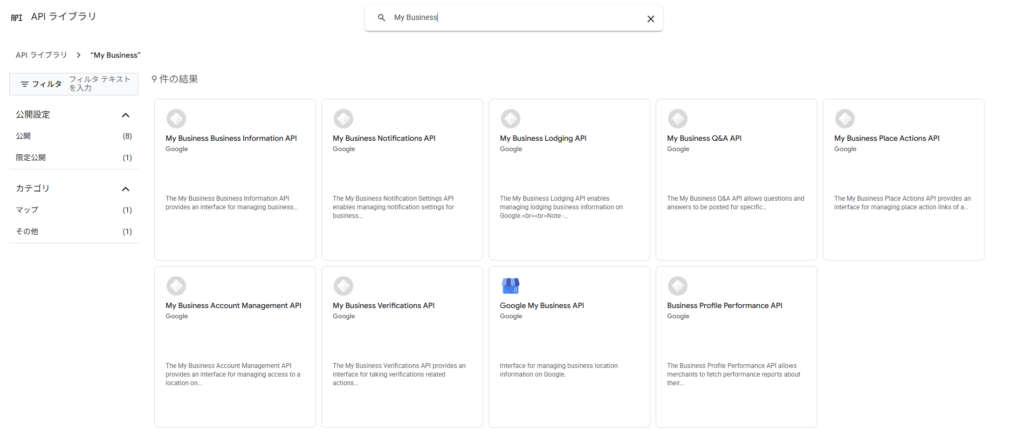Select the 公開 visibility filter

(24, 136)
